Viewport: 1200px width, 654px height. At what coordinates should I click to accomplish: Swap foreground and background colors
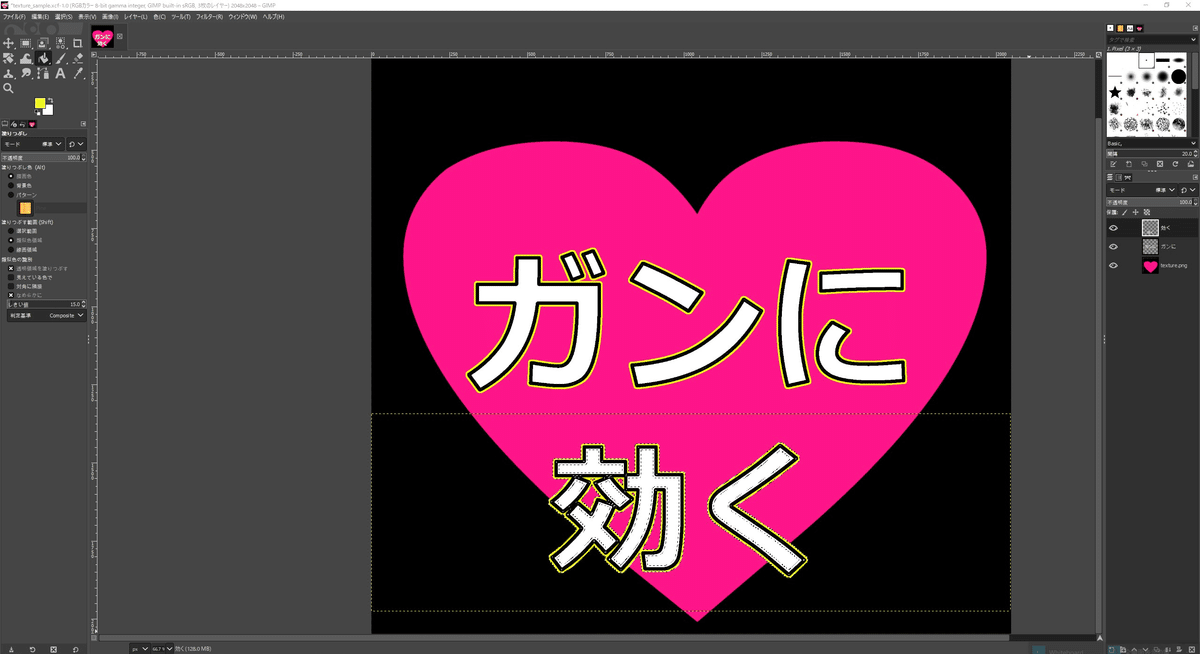[50, 100]
